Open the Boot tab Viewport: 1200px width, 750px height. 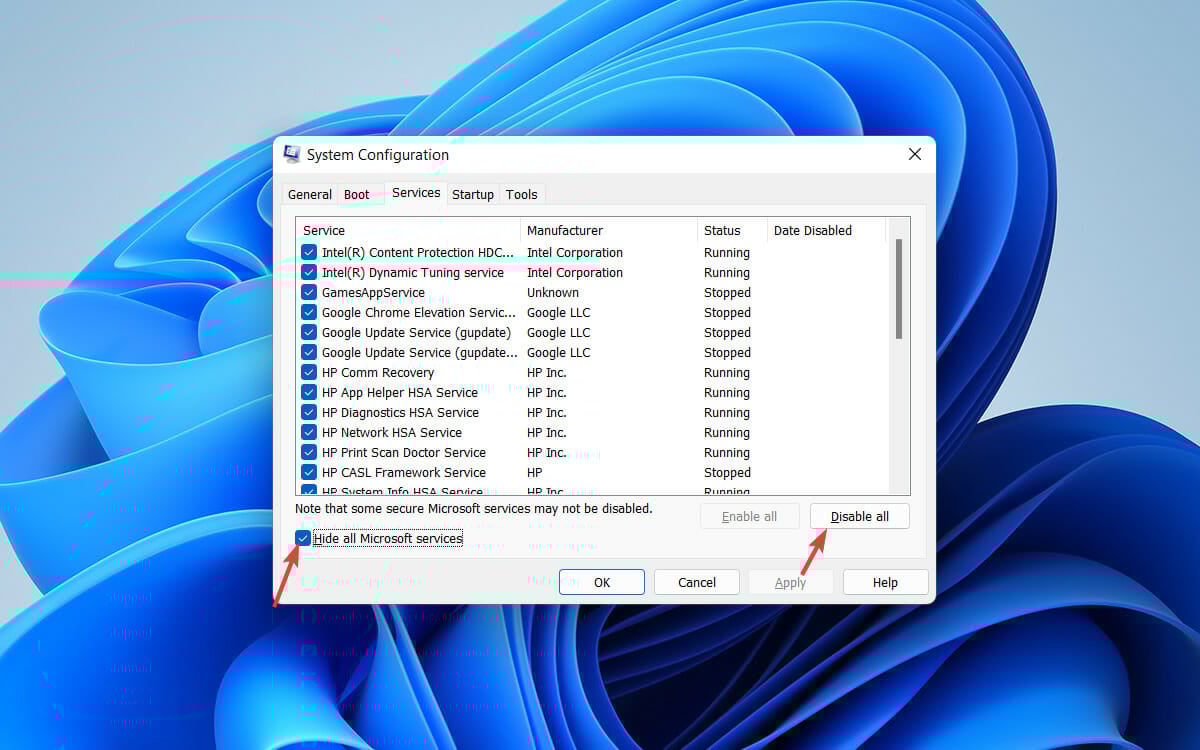(x=357, y=195)
